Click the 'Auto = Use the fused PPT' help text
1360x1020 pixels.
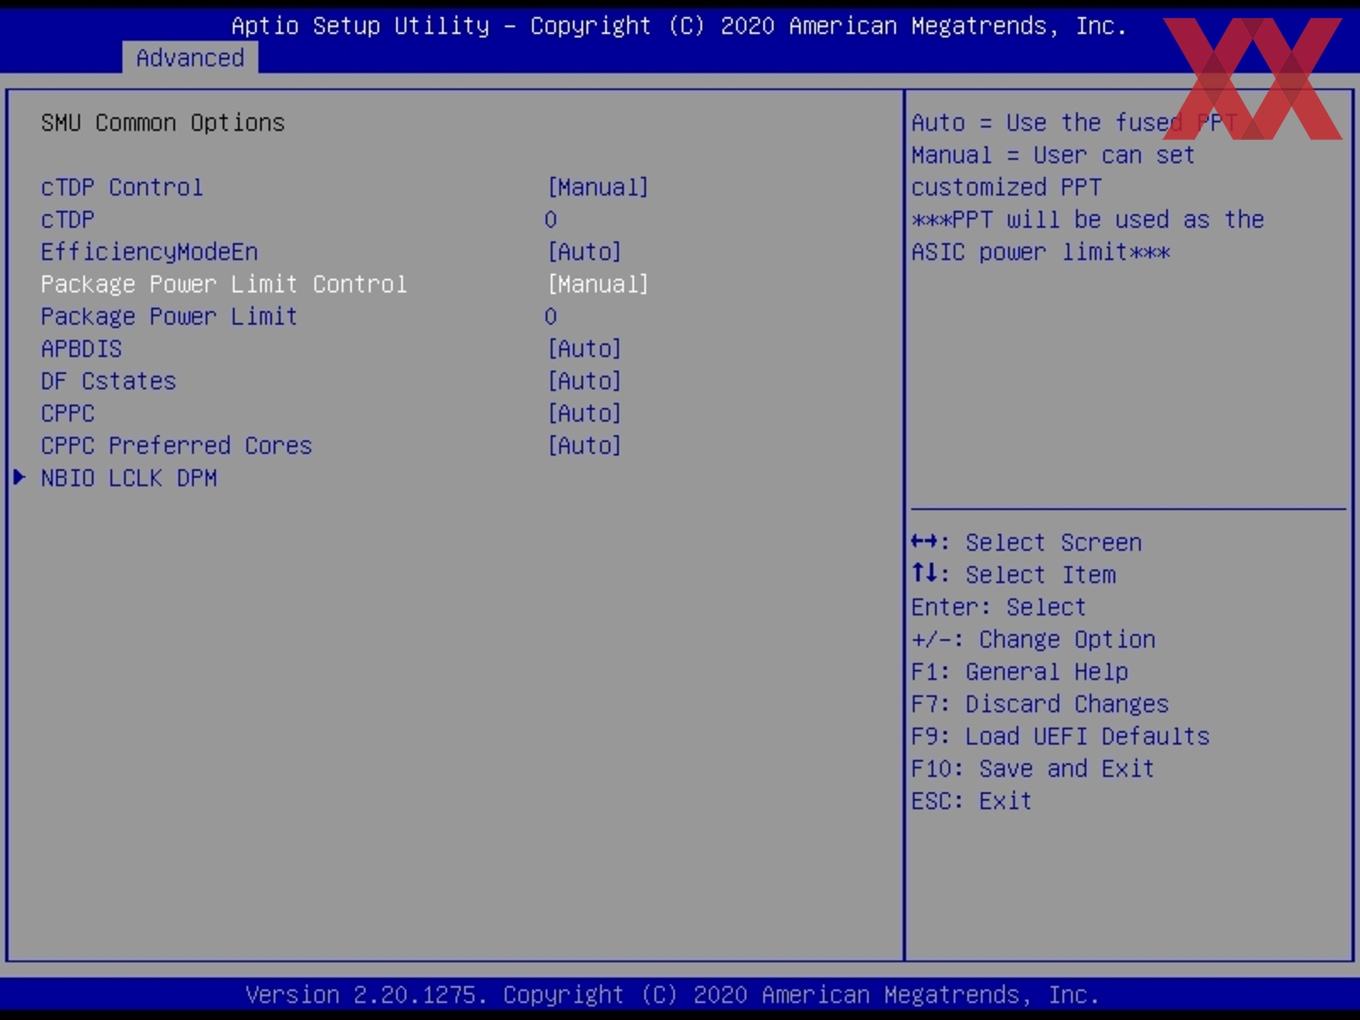(x=1074, y=122)
